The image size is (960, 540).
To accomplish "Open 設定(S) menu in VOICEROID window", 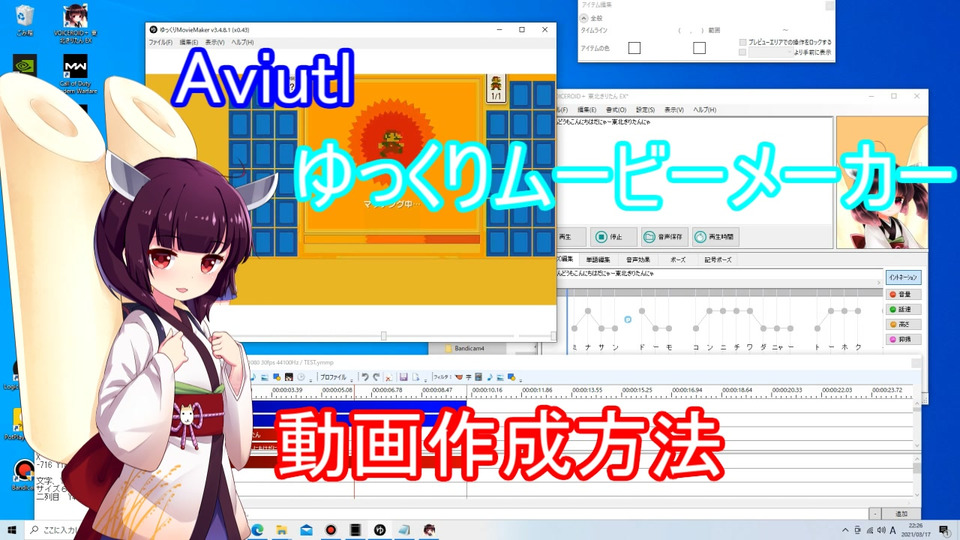I will point(645,110).
